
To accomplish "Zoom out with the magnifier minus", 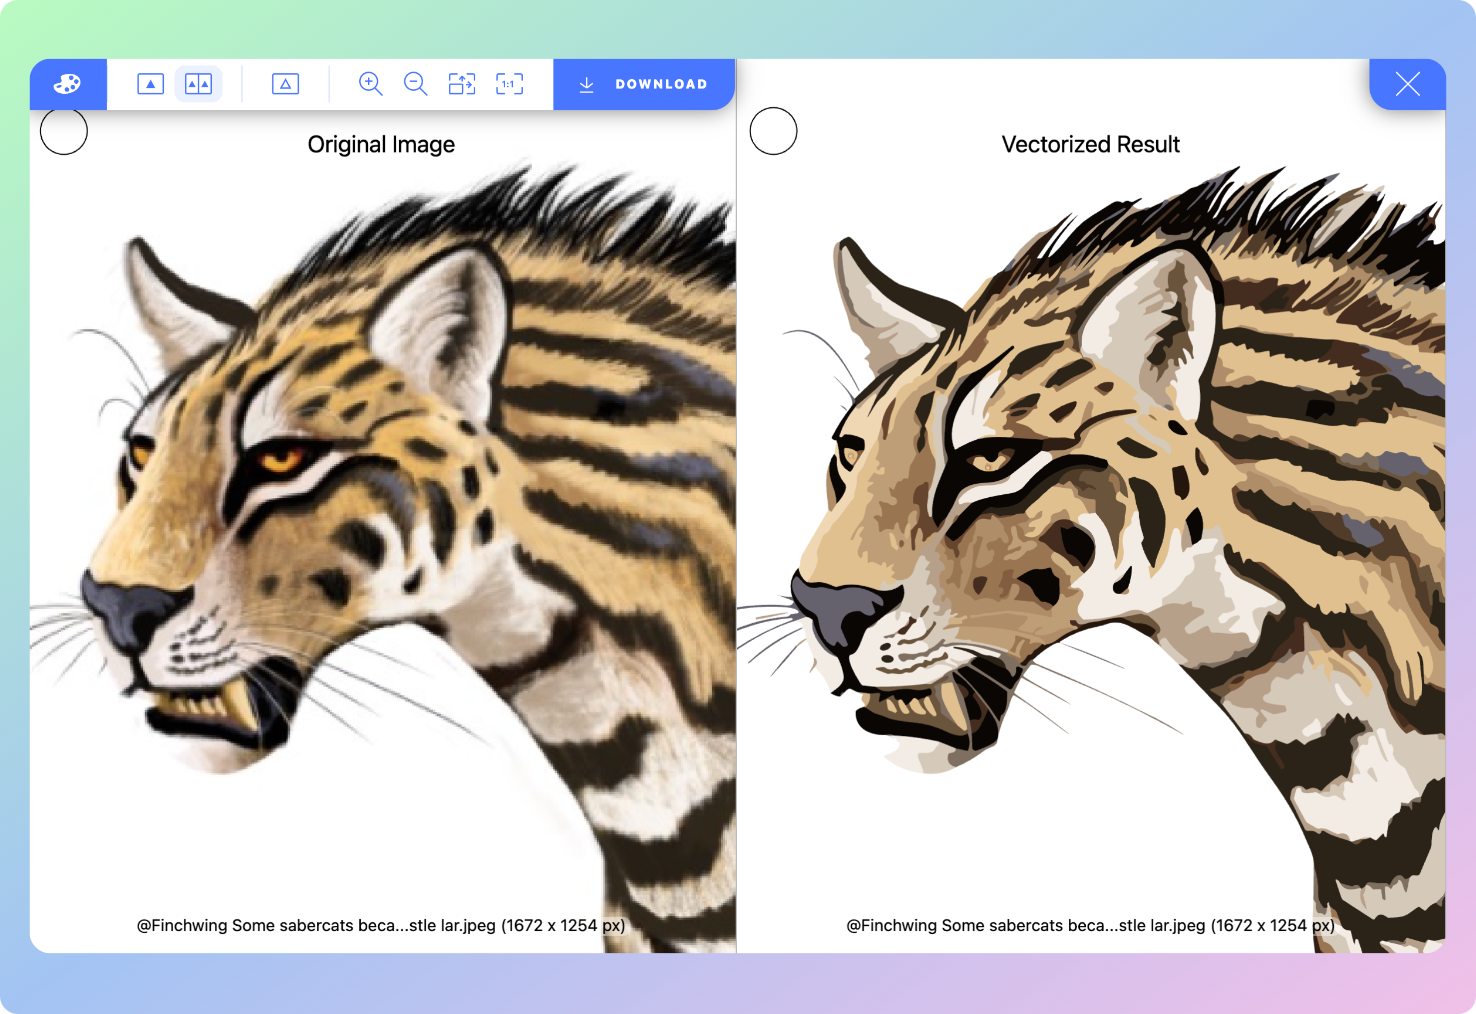I will (415, 84).
